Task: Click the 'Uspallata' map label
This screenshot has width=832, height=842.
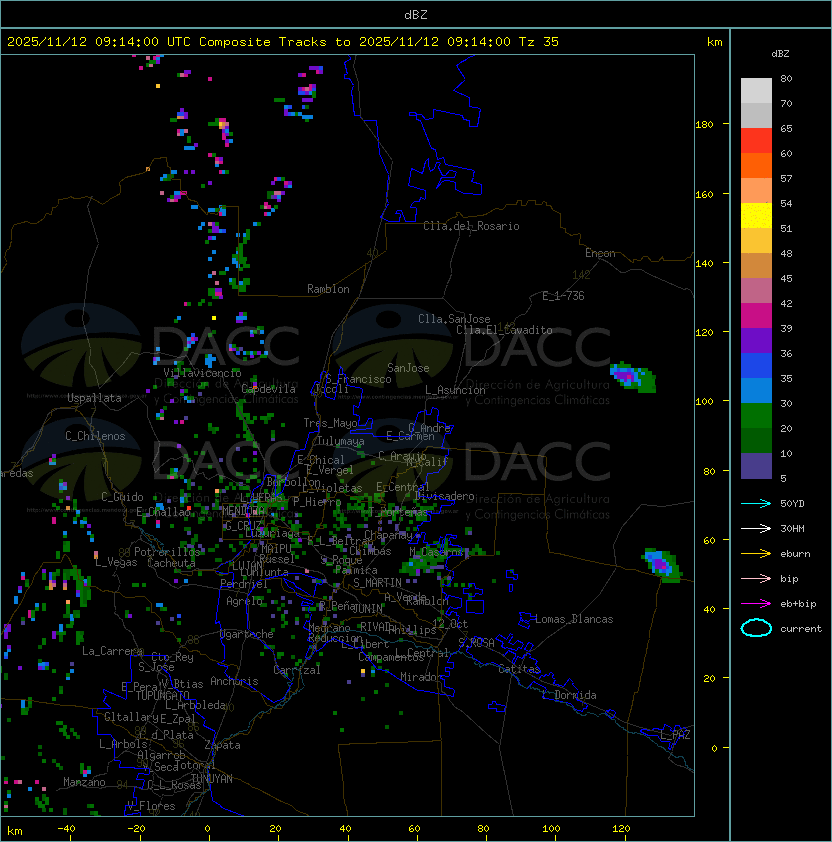Action: pos(94,398)
